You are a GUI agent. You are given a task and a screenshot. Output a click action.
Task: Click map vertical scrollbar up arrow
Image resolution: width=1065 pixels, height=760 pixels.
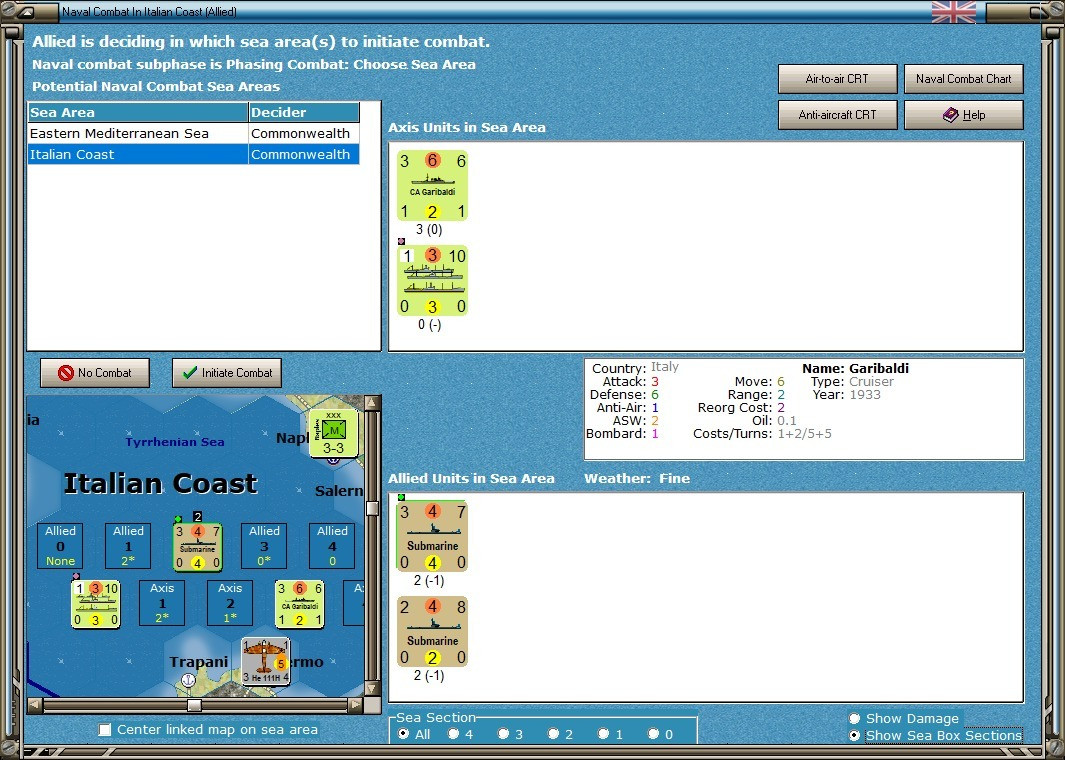(372, 403)
